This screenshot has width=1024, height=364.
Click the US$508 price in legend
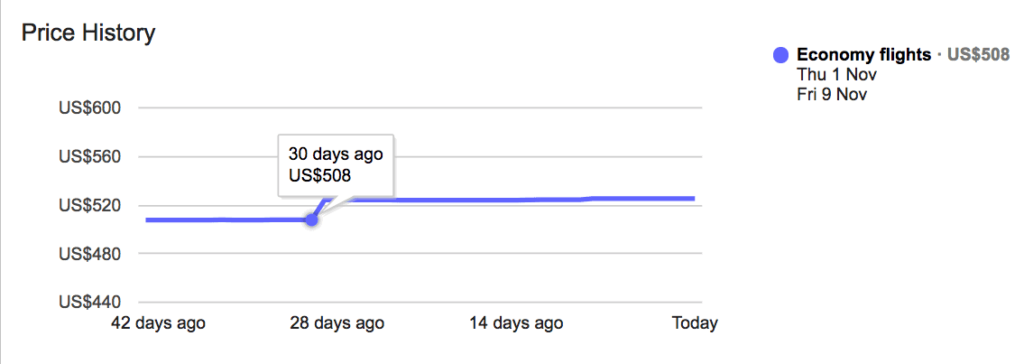(x=978, y=55)
